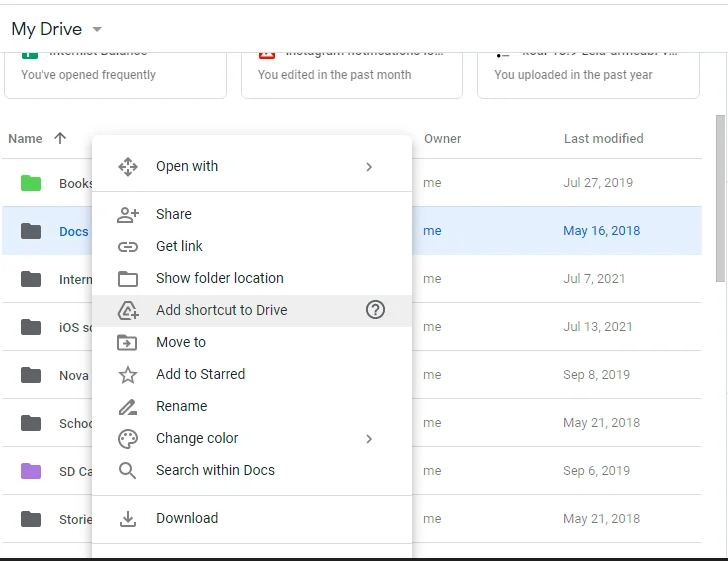
Task: Click the May 16, 2018 date
Action: (x=602, y=231)
